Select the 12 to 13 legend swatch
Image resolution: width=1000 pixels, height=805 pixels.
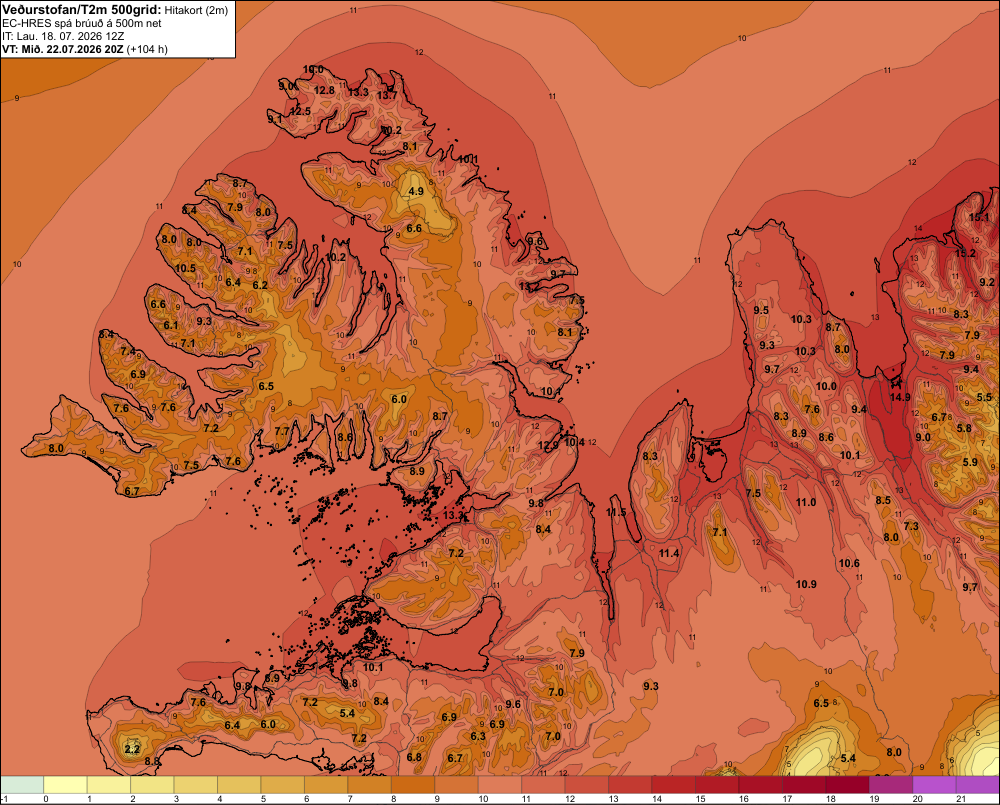(587, 785)
